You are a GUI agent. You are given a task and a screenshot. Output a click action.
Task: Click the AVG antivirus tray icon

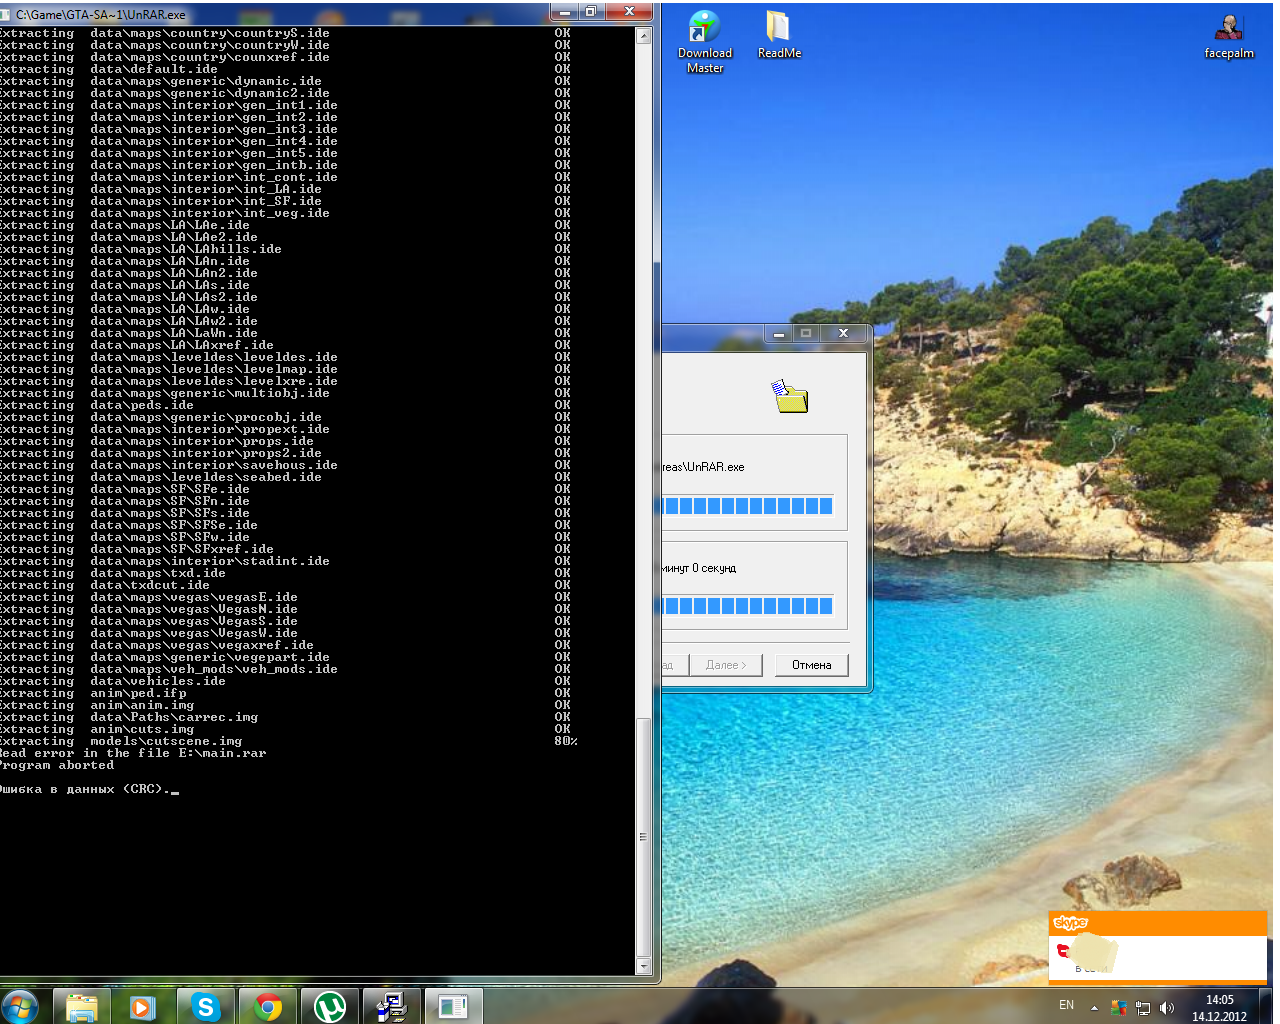click(1118, 1008)
